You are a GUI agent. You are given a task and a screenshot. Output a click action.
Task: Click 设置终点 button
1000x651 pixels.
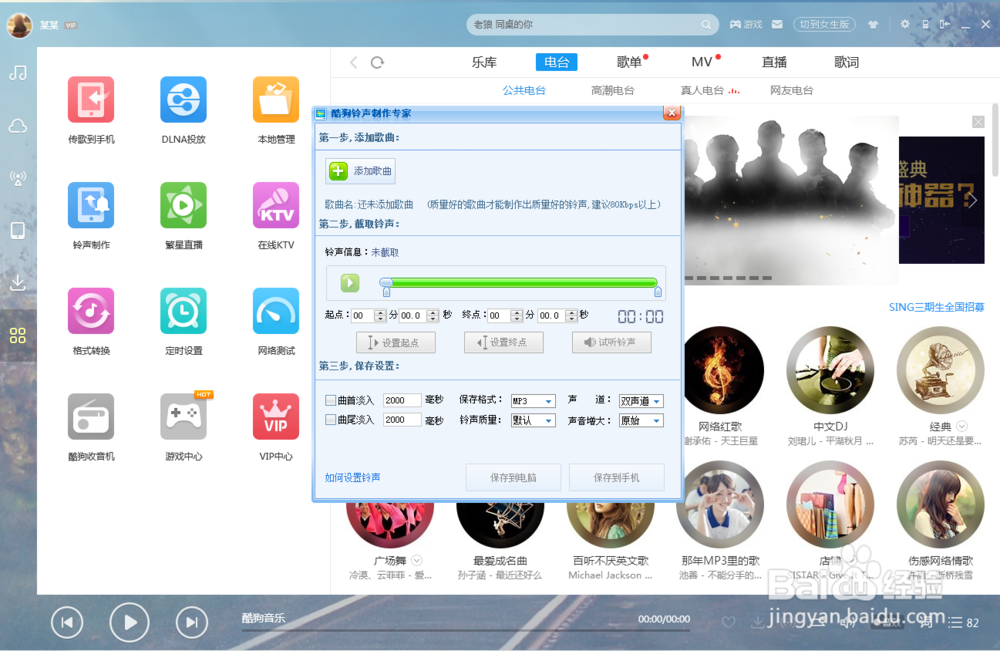(x=504, y=342)
